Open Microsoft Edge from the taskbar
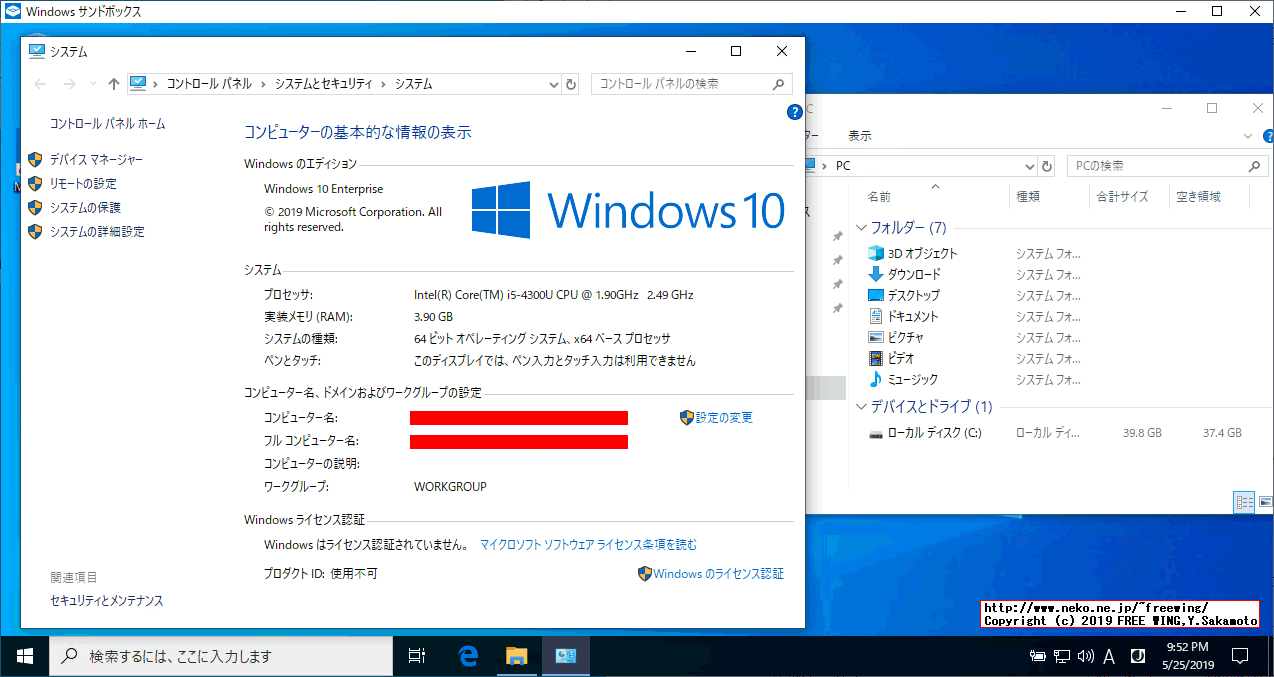 click(467, 656)
